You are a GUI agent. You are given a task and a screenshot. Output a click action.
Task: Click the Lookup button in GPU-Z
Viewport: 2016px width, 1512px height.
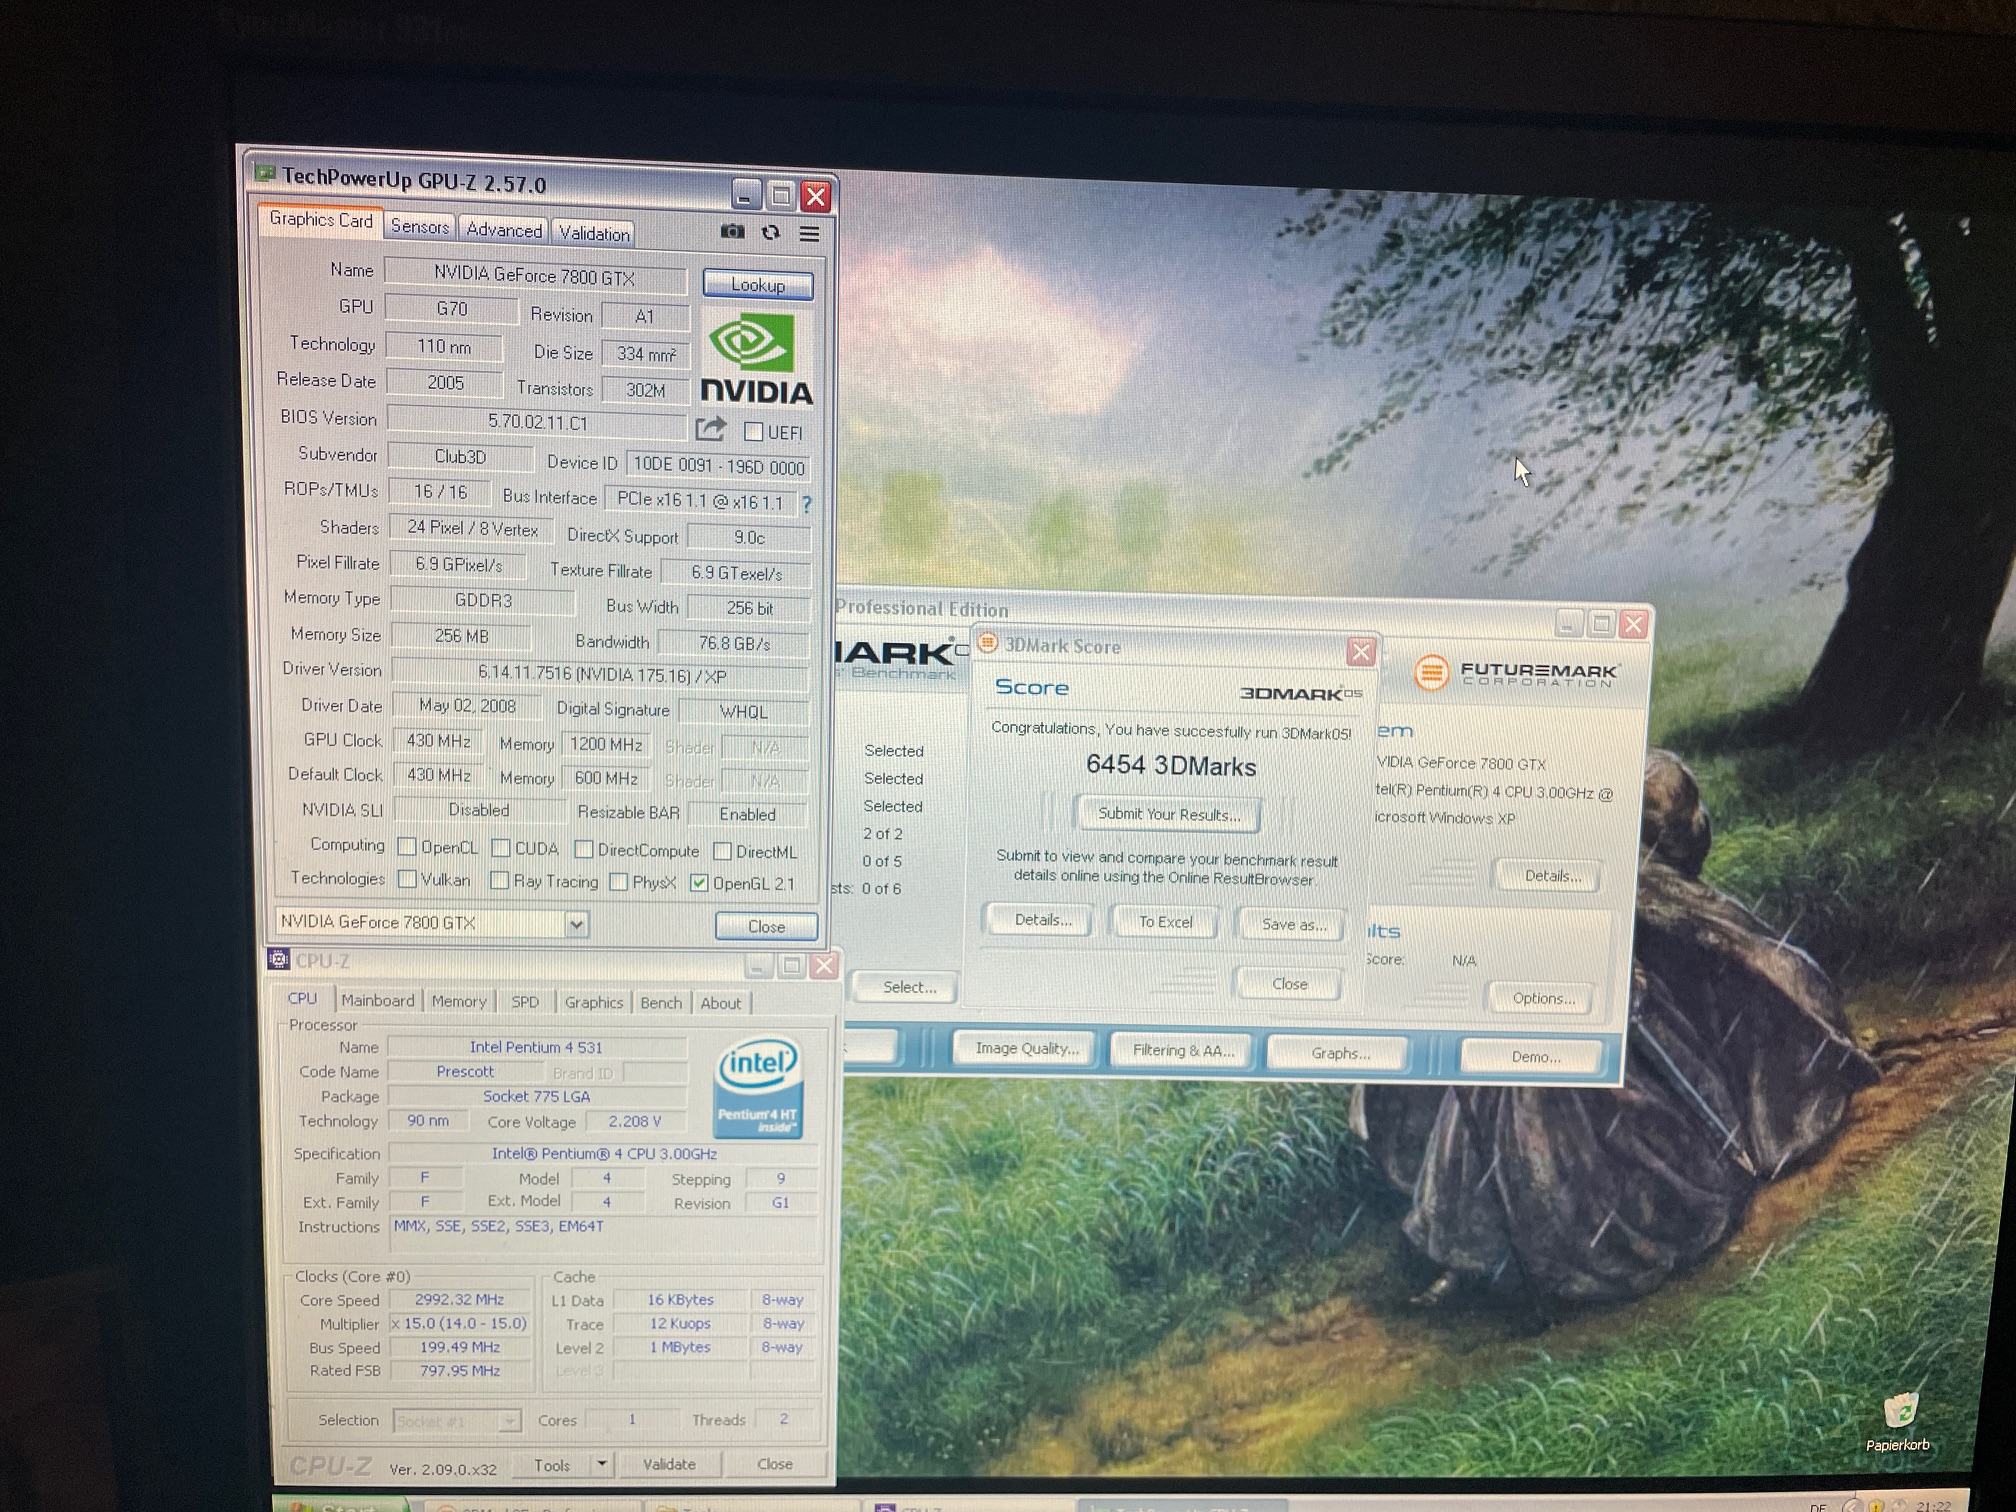[758, 285]
